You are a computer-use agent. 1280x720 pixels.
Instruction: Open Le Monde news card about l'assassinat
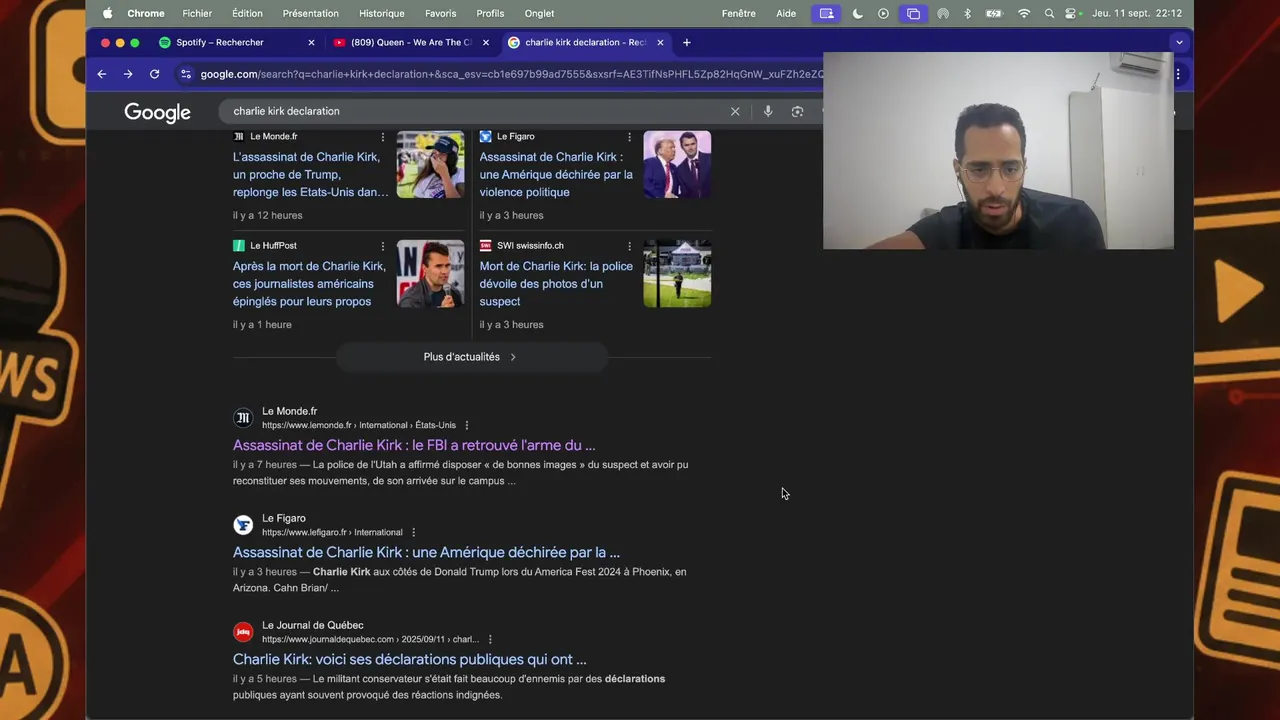[311, 174]
